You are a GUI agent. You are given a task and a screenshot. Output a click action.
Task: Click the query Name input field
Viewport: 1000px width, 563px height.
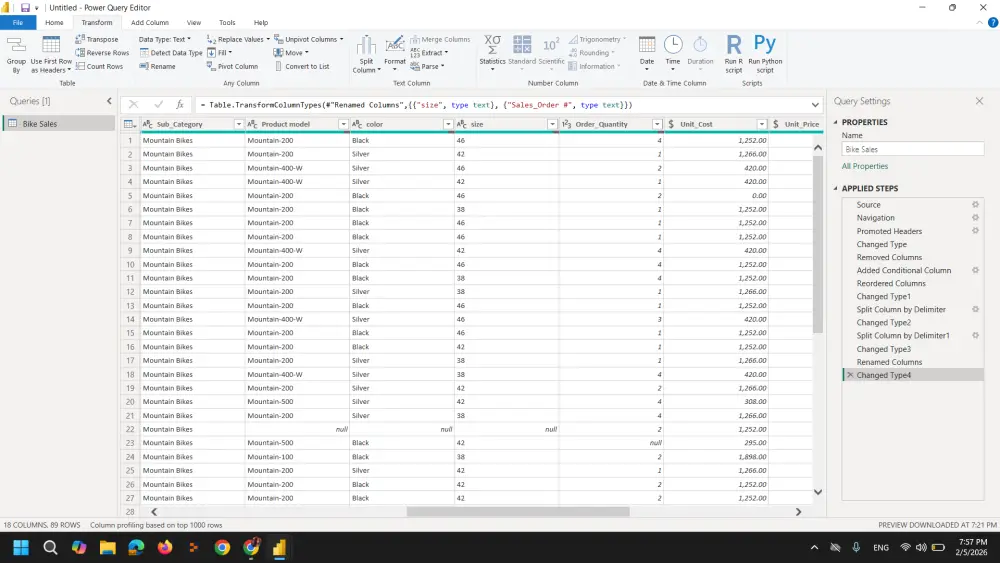pos(913,149)
